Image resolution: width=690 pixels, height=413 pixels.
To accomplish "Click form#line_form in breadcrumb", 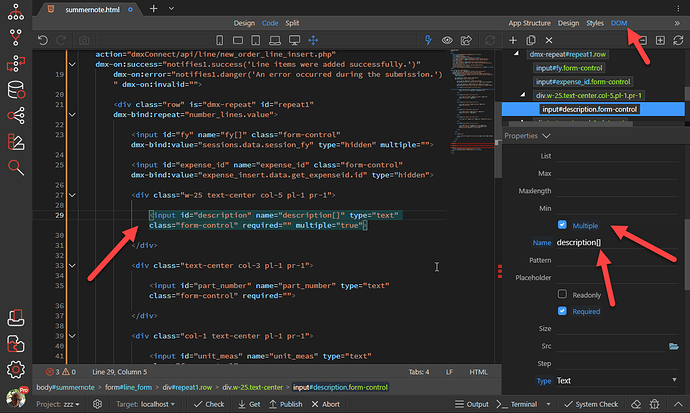I will point(128,387).
